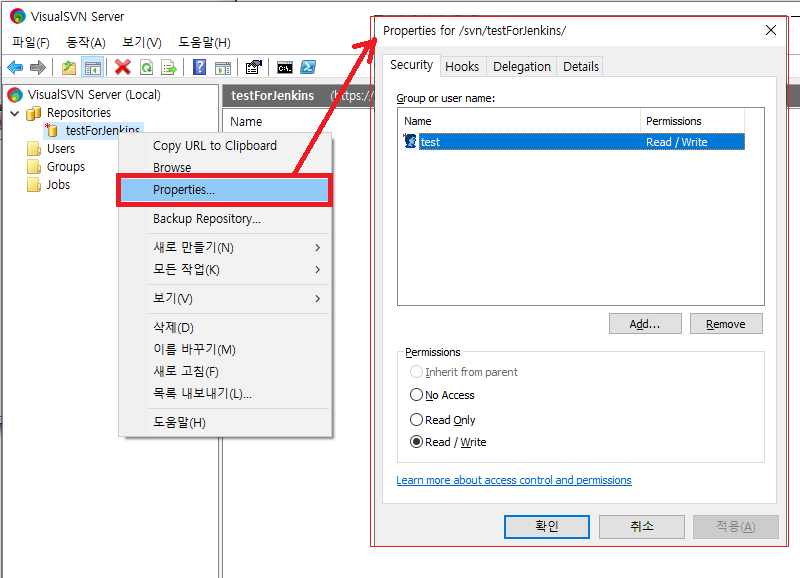Click the Name column header in user list

pos(519,121)
